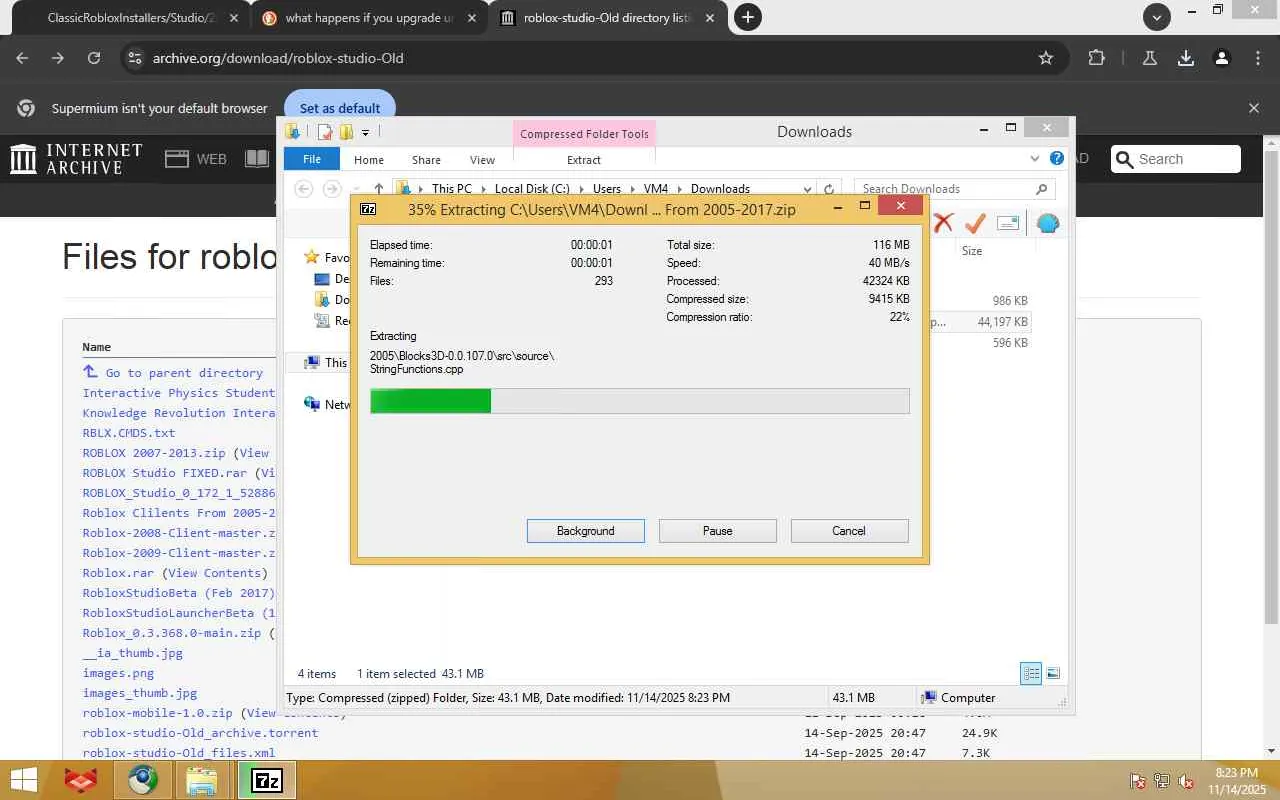The height and width of the screenshot is (800, 1280).
Task: Open the roblox-studio-Old_archive.torrent link
Action: point(200,733)
